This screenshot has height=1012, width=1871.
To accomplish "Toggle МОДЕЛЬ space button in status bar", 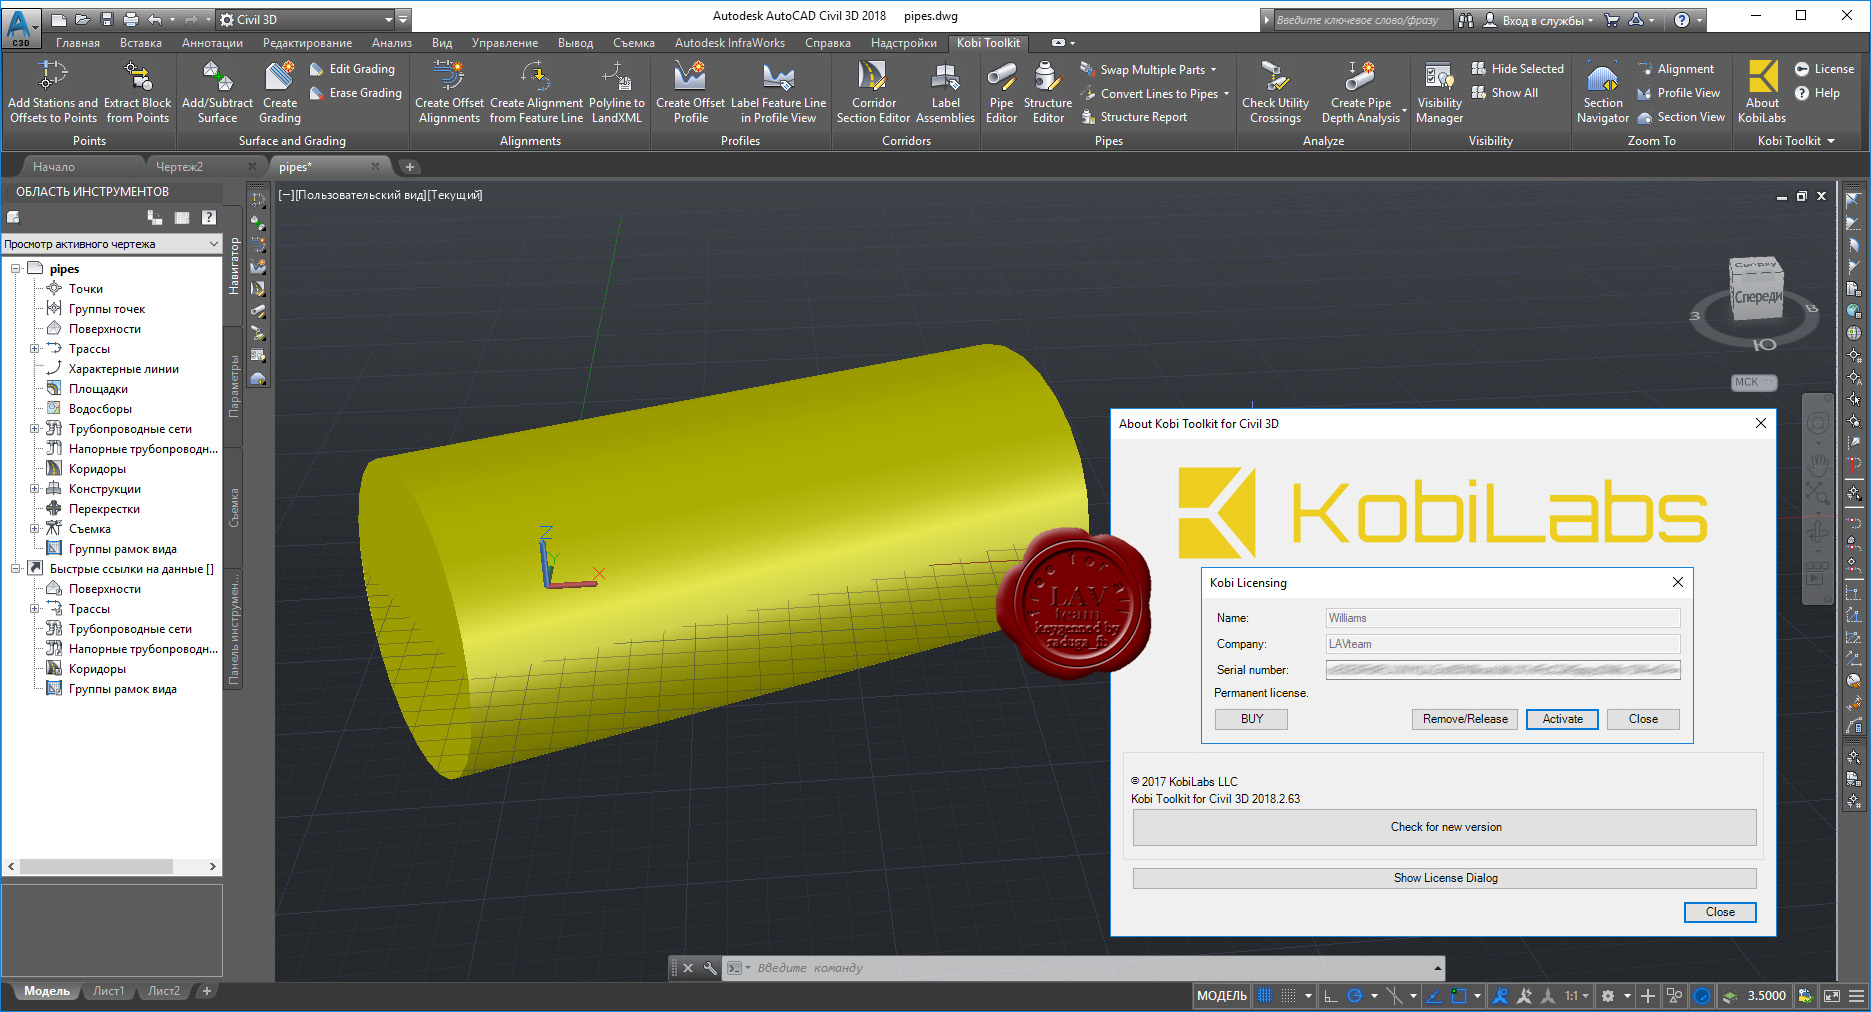I will click(x=1222, y=995).
